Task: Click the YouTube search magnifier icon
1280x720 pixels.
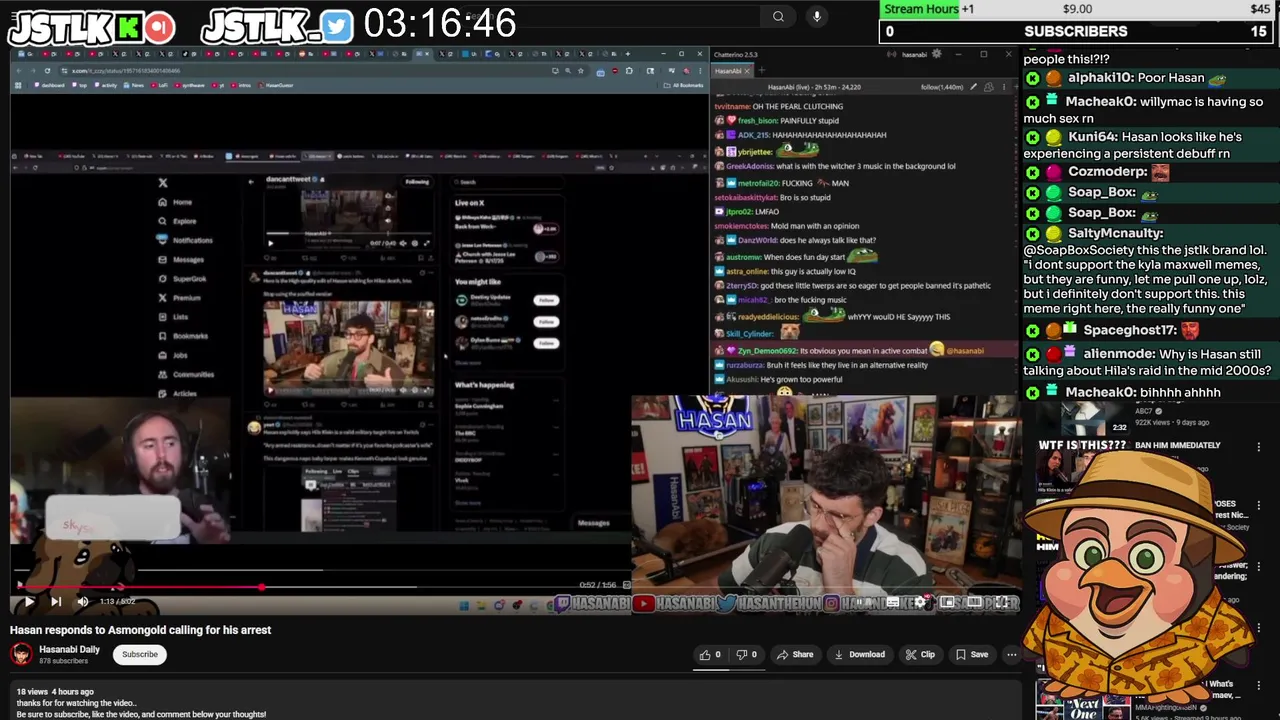Action: pyautogui.click(x=778, y=16)
